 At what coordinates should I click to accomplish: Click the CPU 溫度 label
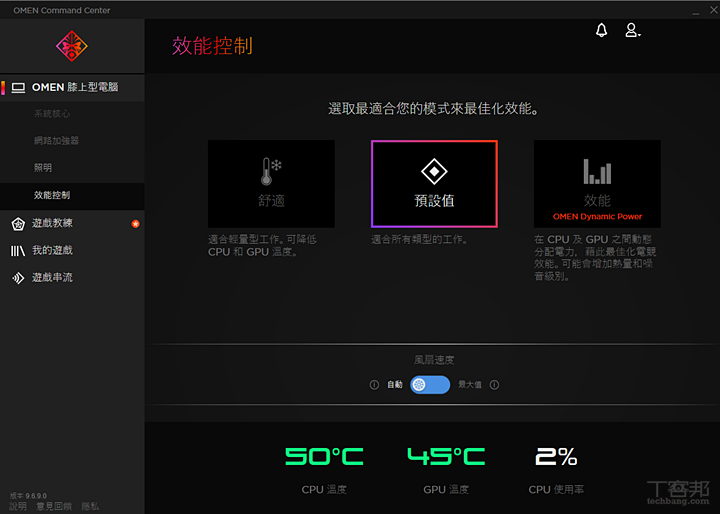pos(324,490)
